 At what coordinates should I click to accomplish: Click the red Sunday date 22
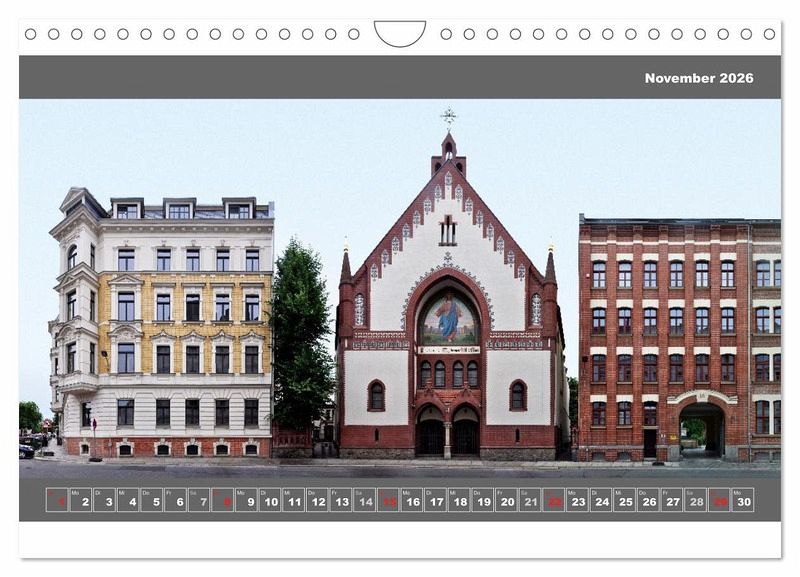554,500
